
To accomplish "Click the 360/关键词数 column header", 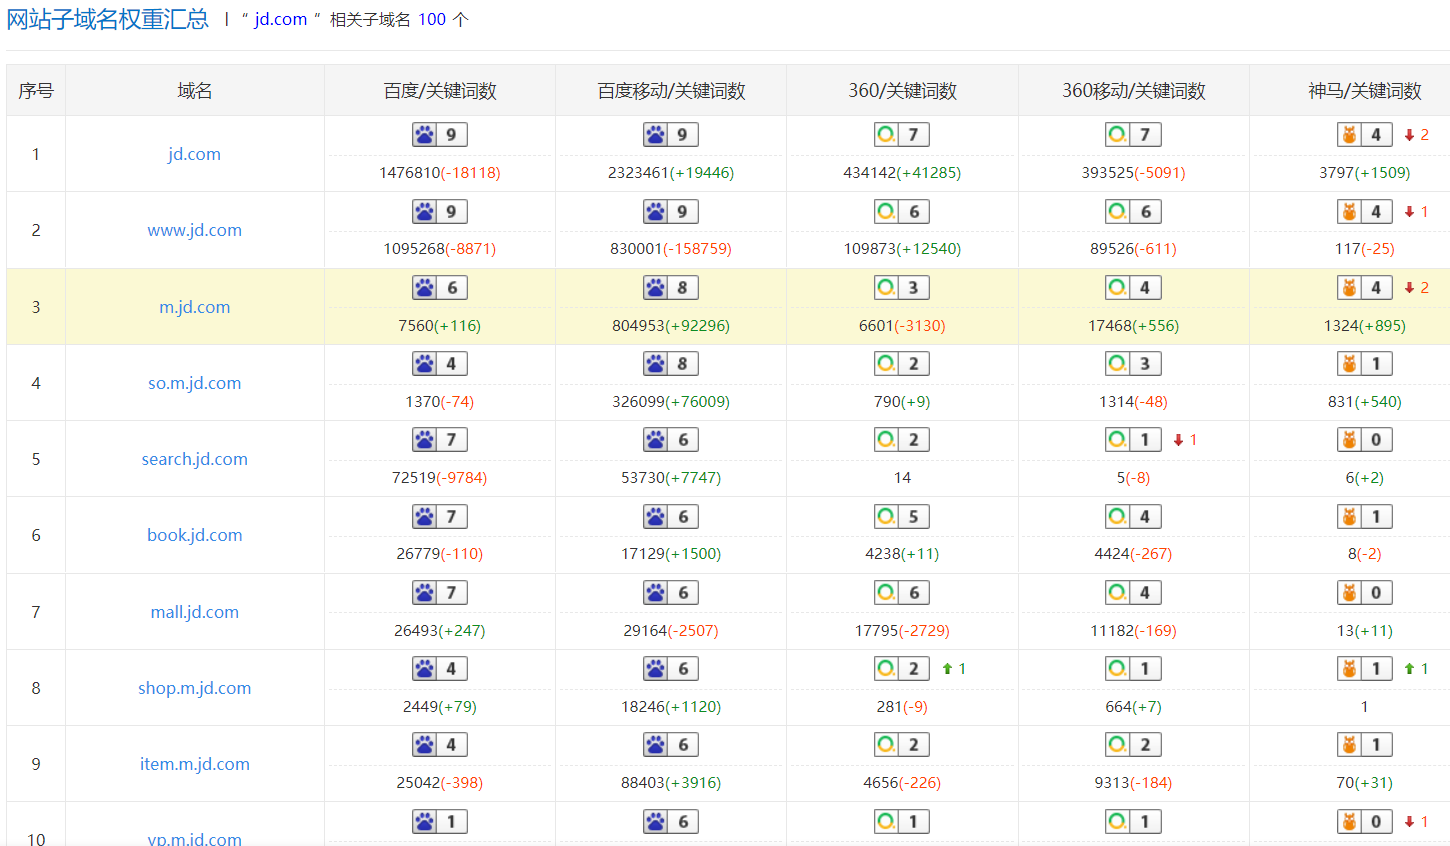I will 902,91.
